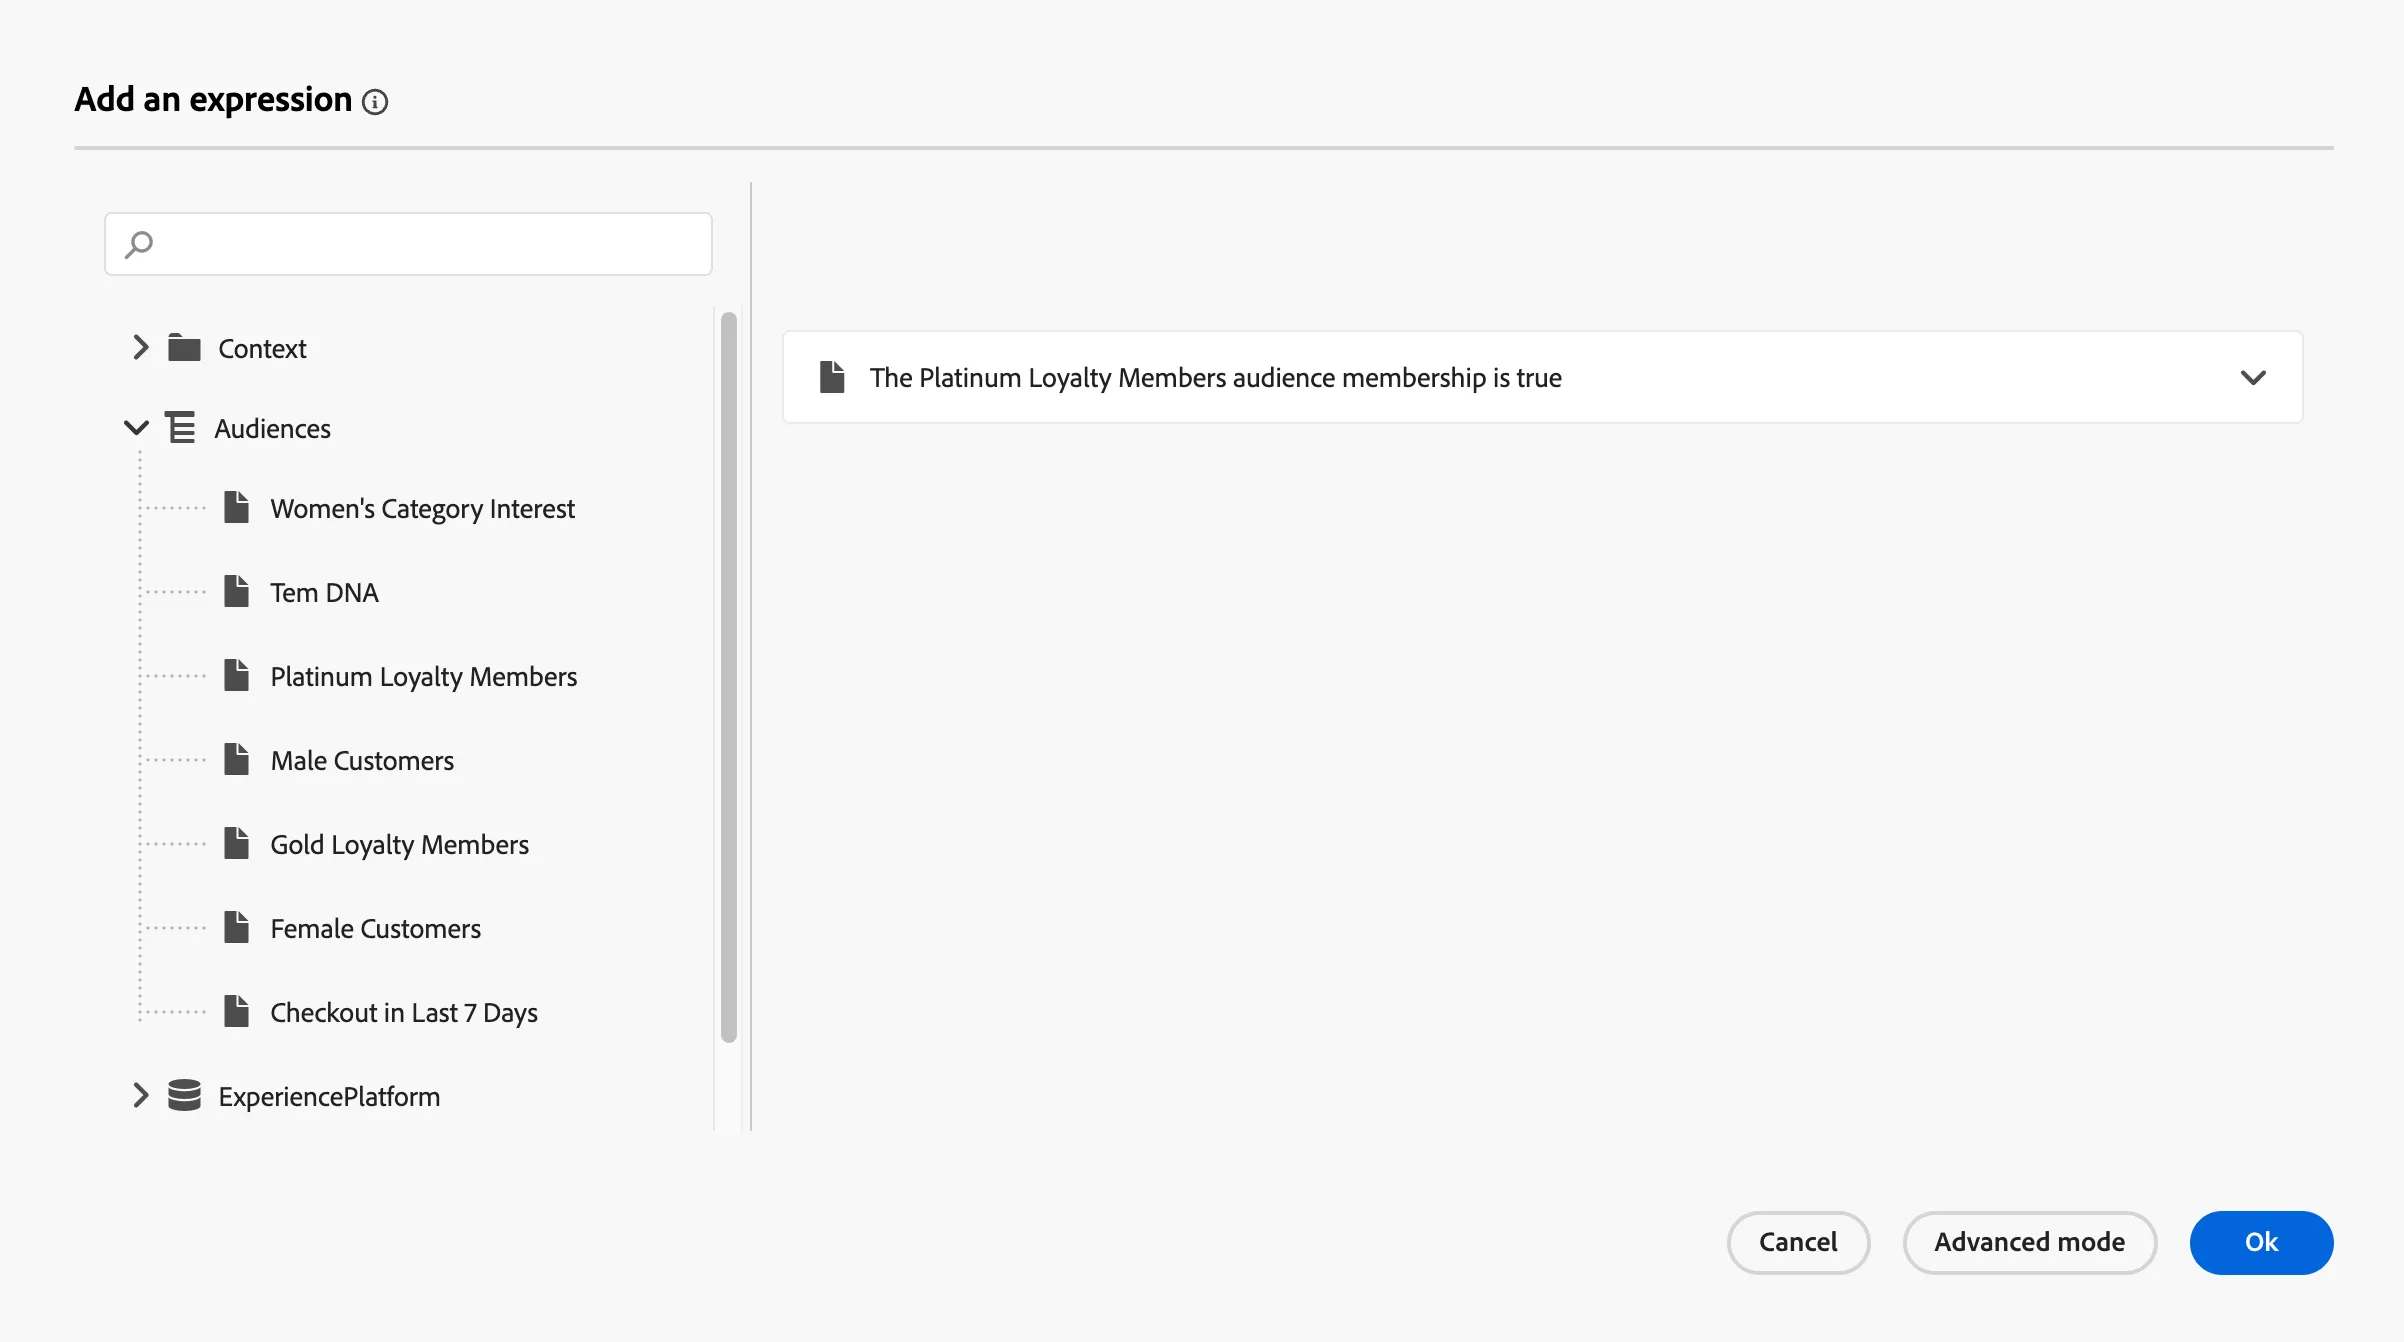2404x1342 pixels.
Task: Click the Platinum Loyalty Members tree document icon
Action: click(237, 676)
